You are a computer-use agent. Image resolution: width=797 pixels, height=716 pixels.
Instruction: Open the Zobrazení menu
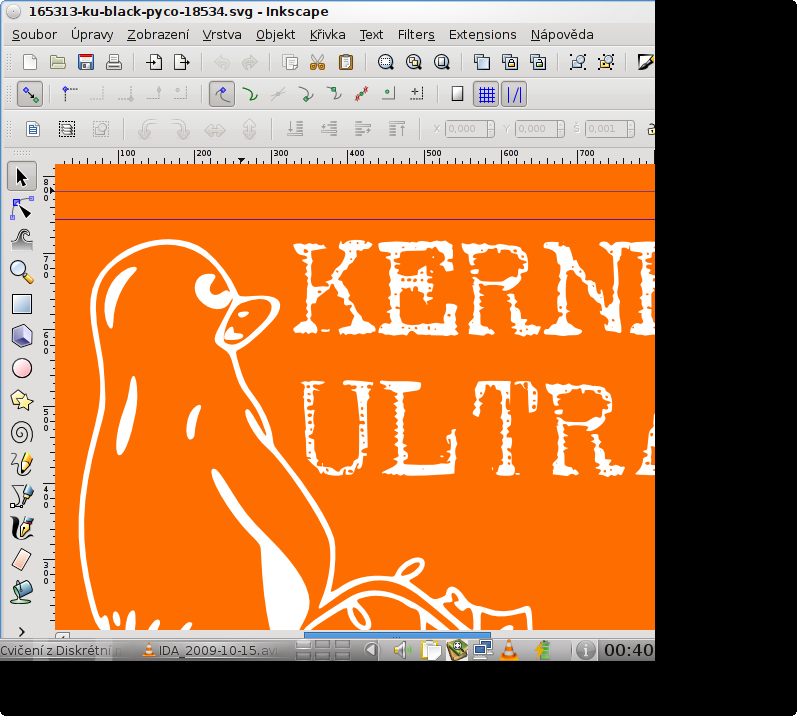click(158, 35)
